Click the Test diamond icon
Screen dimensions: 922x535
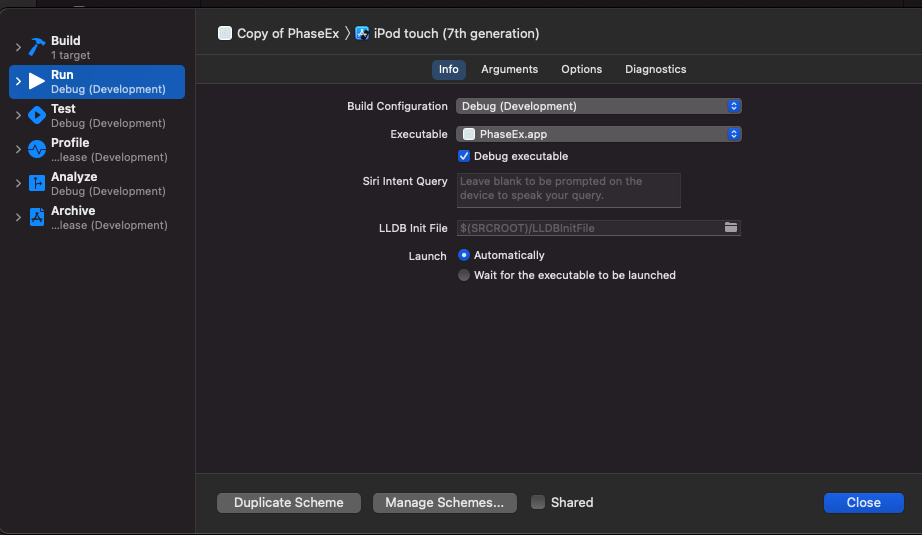point(36,115)
